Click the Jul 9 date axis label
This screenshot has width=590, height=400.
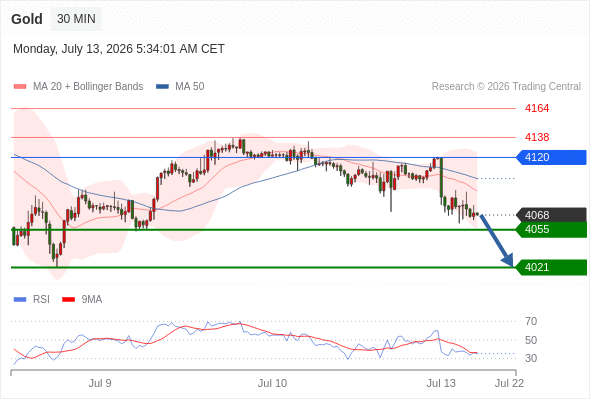(100, 383)
